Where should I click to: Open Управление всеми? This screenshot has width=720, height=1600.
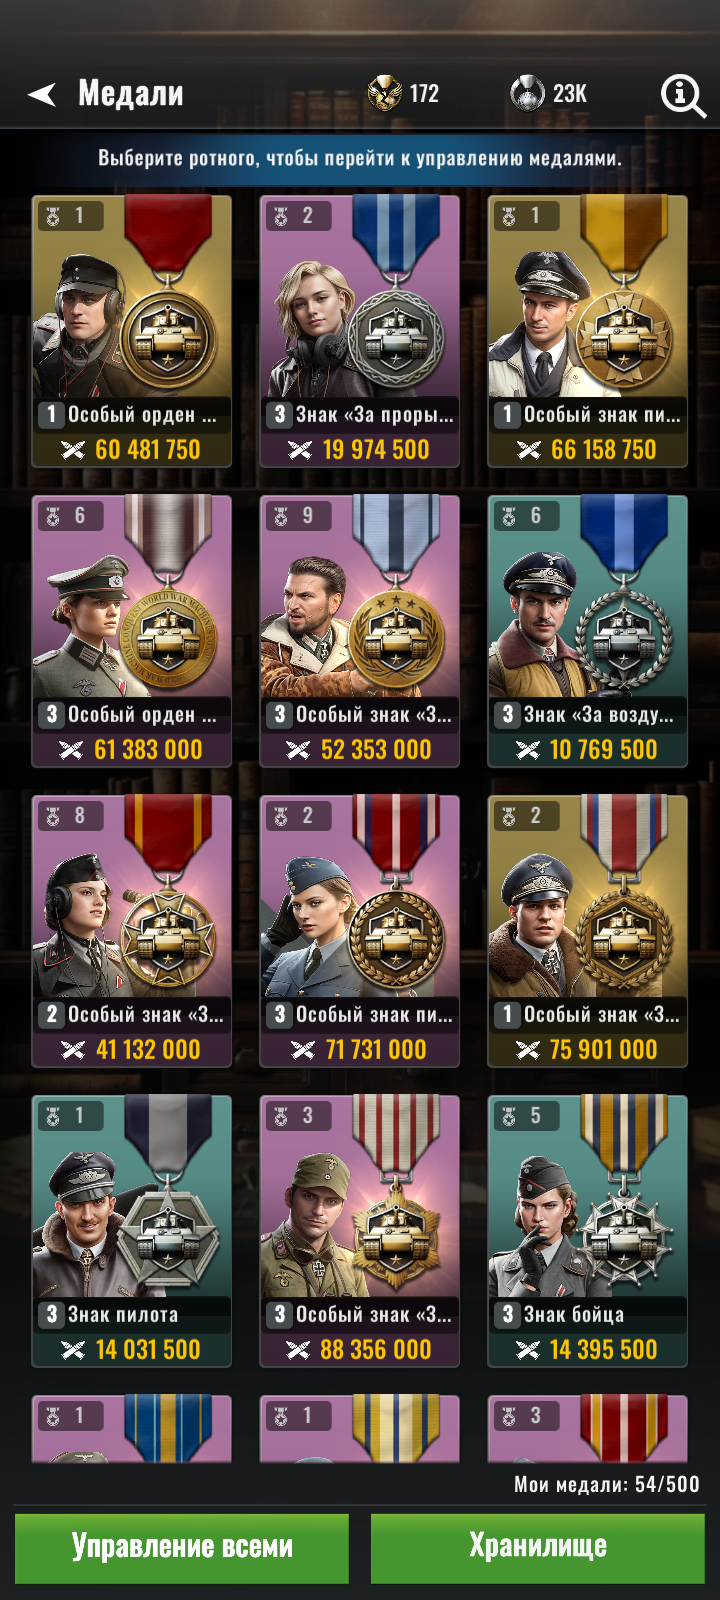click(182, 1547)
